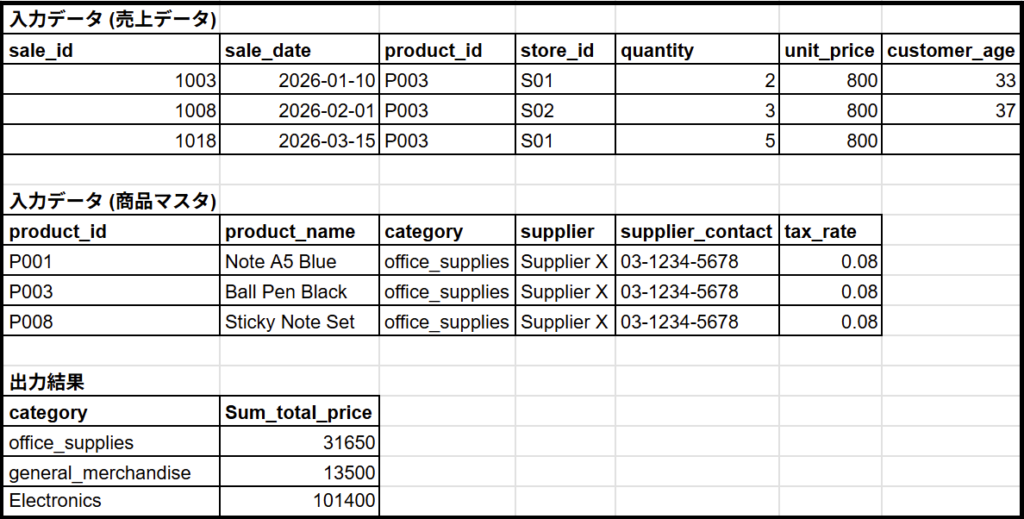Select the customer age value 37
Image resolution: width=1024 pixels, height=519 pixels.
[x=951, y=110]
